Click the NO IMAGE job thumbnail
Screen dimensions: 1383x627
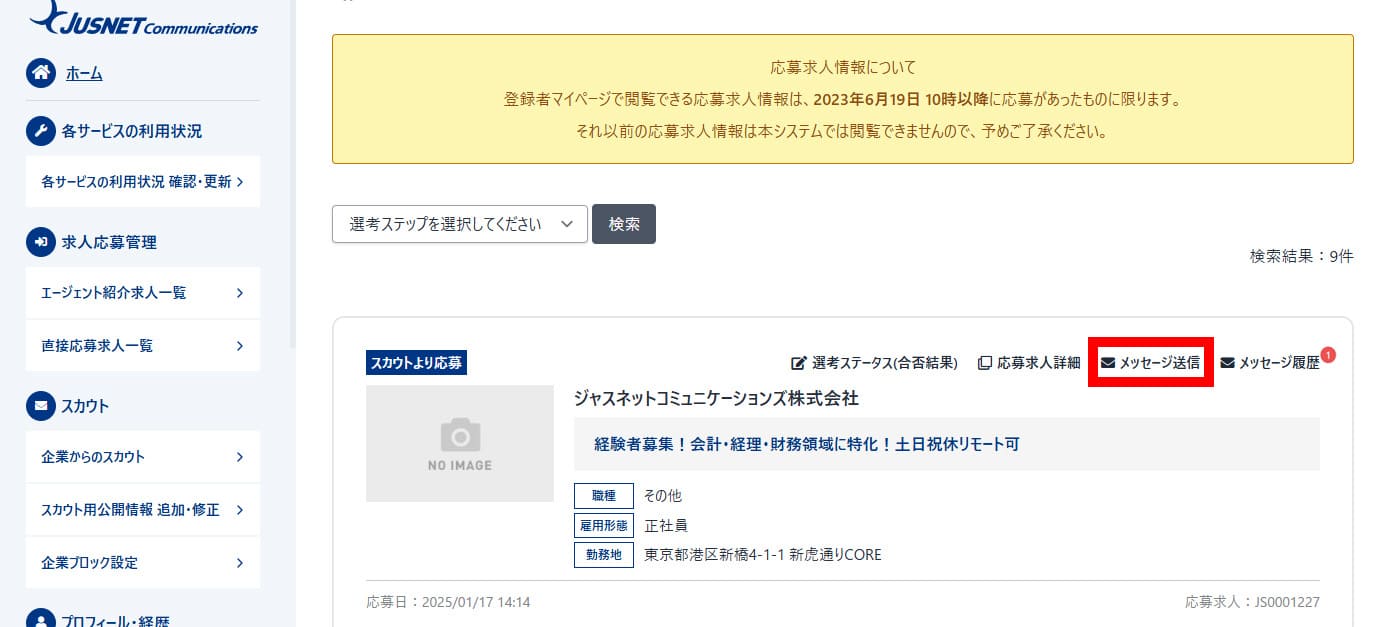point(460,443)
